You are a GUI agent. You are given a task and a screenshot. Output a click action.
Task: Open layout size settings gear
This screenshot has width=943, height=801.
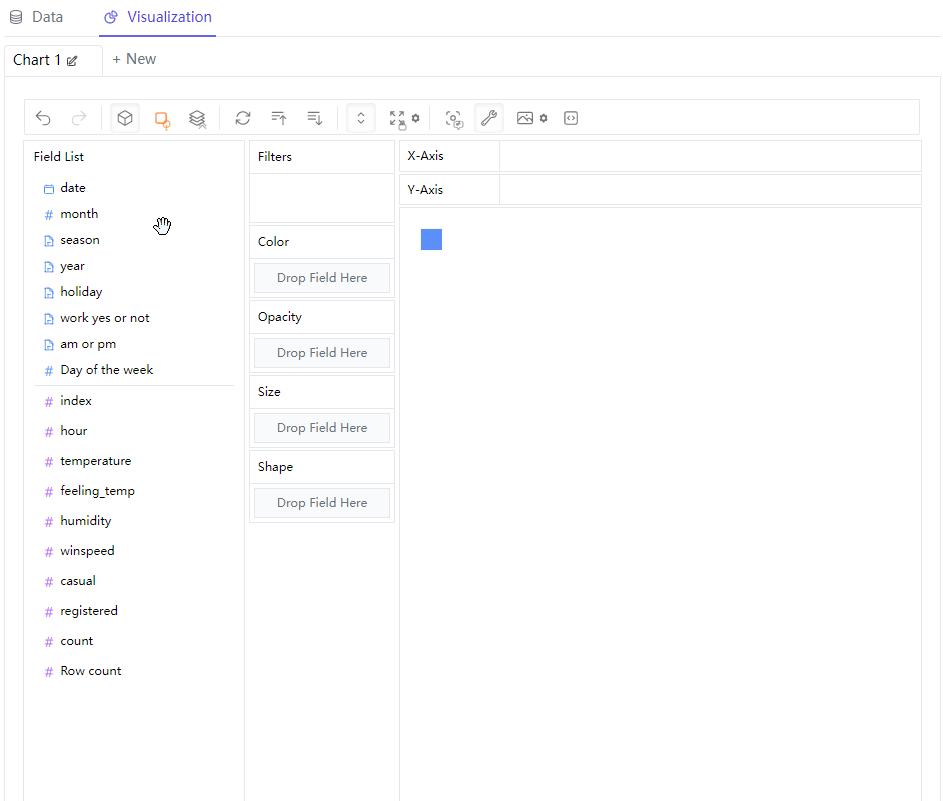(x=416, y=118)
